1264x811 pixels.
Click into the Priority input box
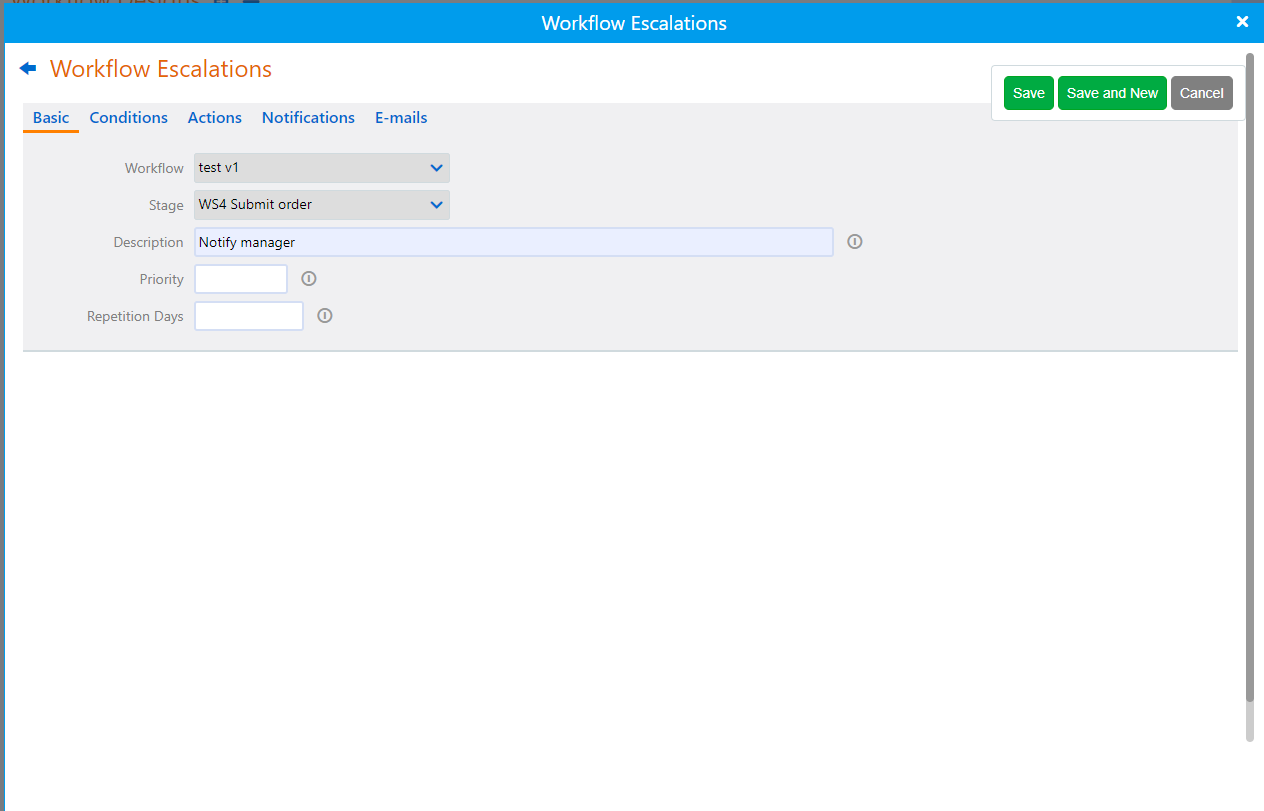241,279
